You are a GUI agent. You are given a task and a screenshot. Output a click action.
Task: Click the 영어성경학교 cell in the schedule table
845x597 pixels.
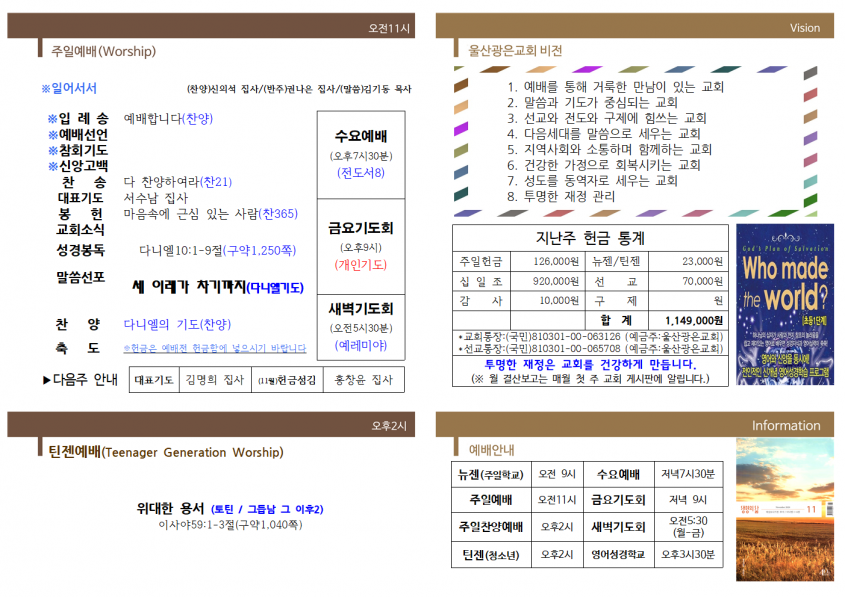618,554
